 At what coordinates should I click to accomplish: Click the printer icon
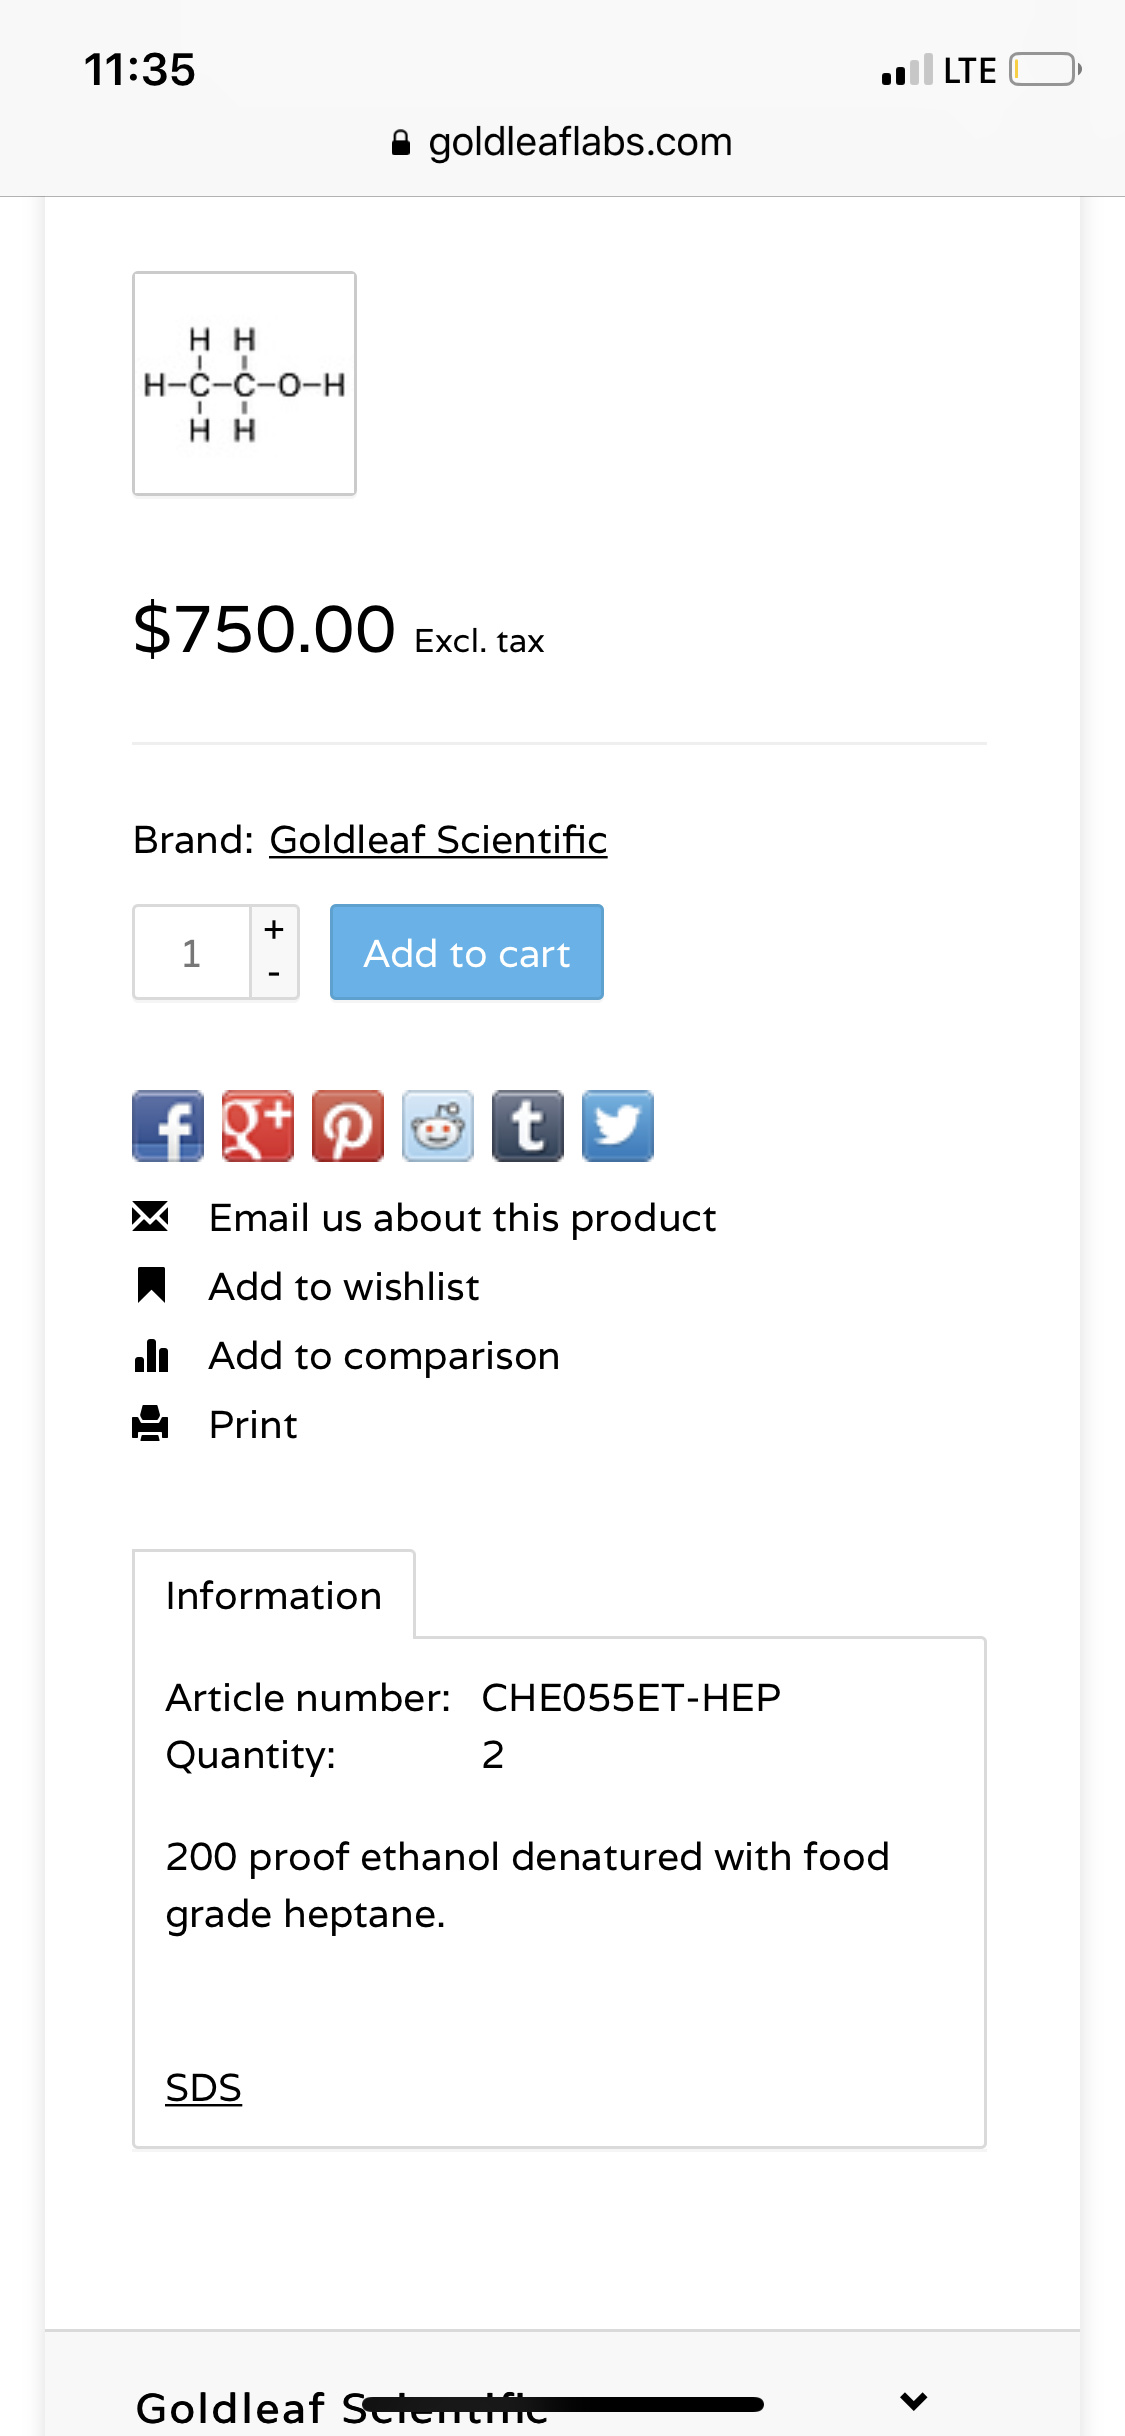[x=151, y=1424]
